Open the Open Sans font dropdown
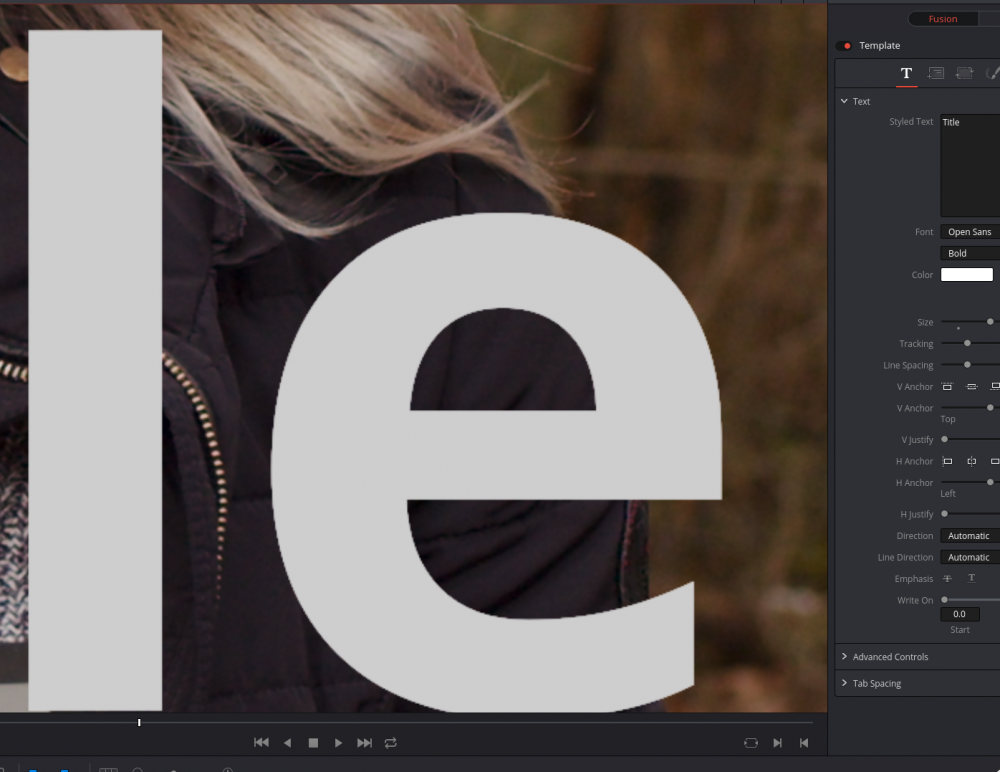 pyautogui.click(x=970, y=232)
